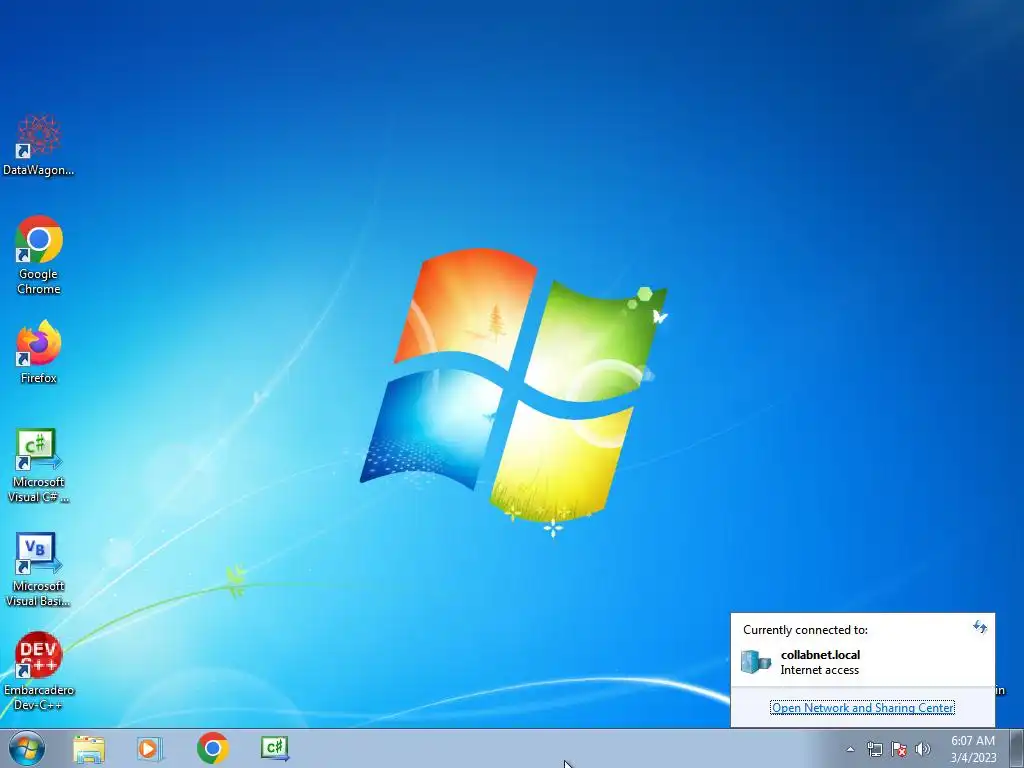Select the Firefox desktop shortcut icon
Viewport: 1024px width, 768px height.
click(39, 351)
